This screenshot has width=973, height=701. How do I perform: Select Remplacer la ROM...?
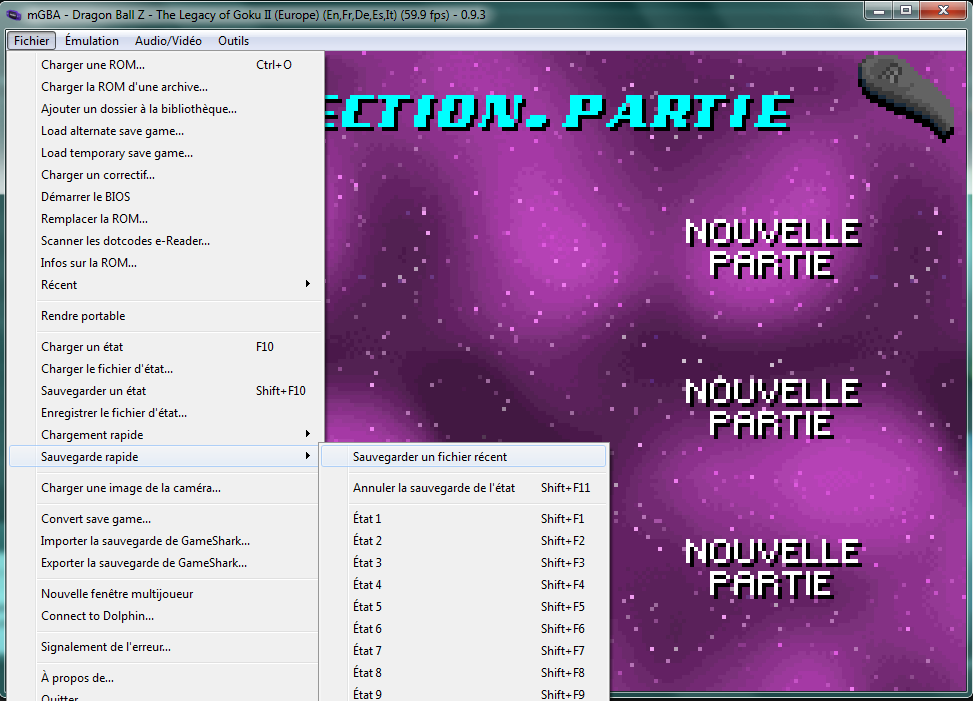point(166,219)
